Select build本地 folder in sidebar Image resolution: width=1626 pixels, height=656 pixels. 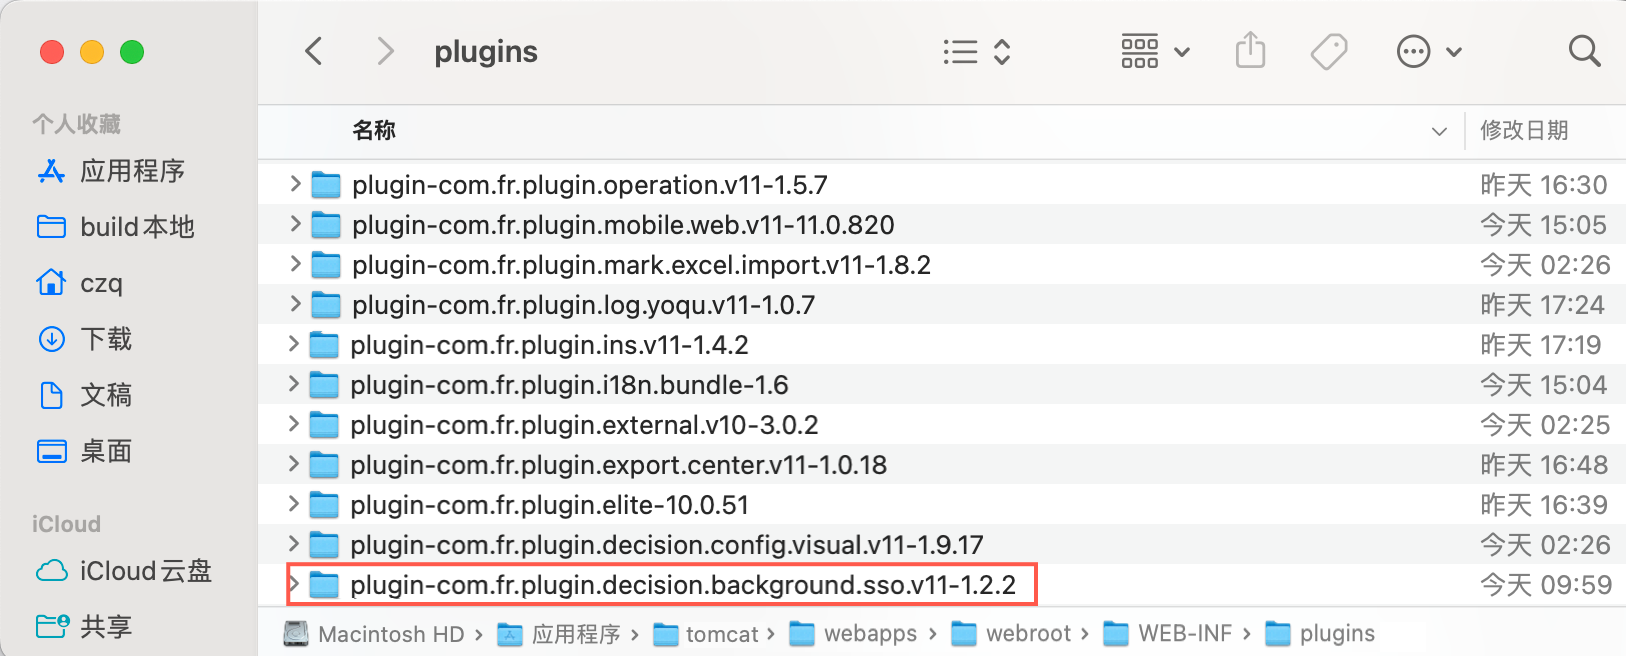pyautogui.click(x=137, y=227)
